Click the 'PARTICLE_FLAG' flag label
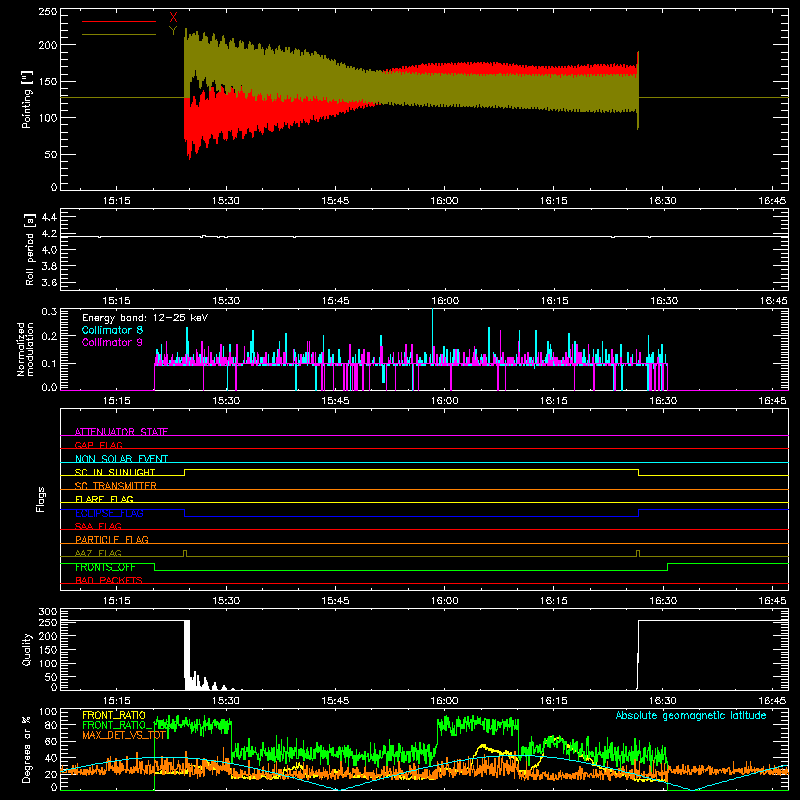 pos(112,539)
